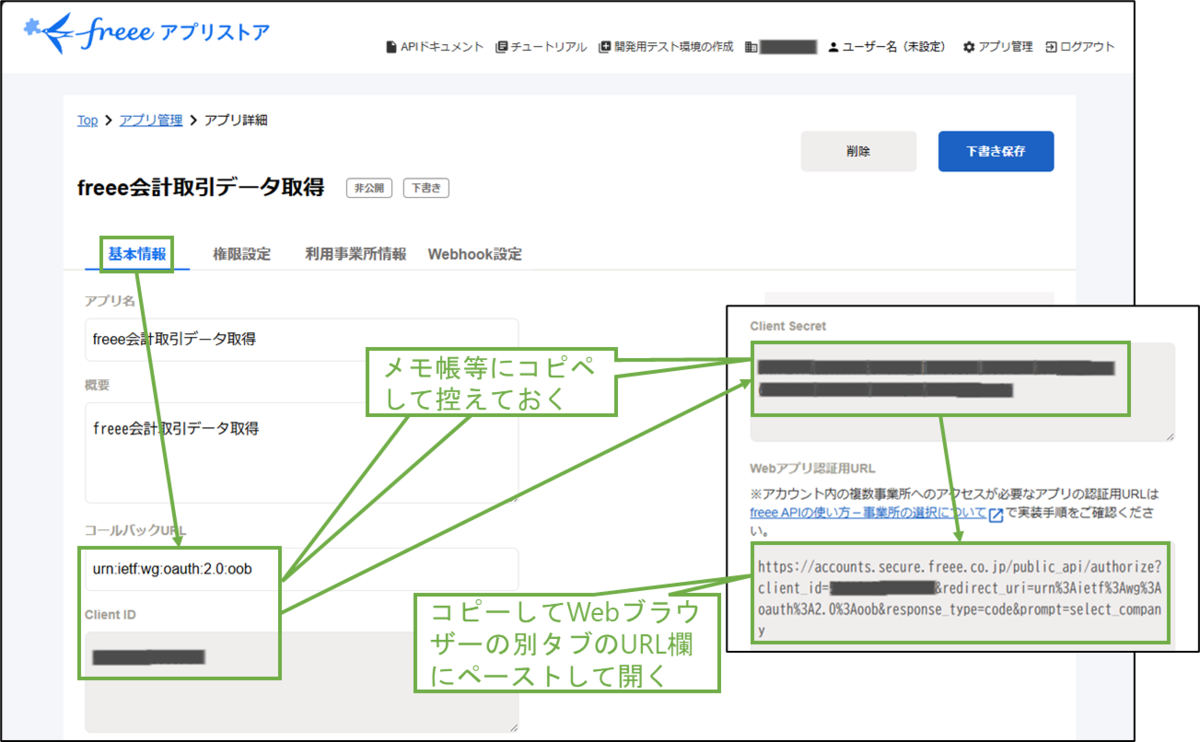Open the チュートリアル link

(x=548, y=47)
